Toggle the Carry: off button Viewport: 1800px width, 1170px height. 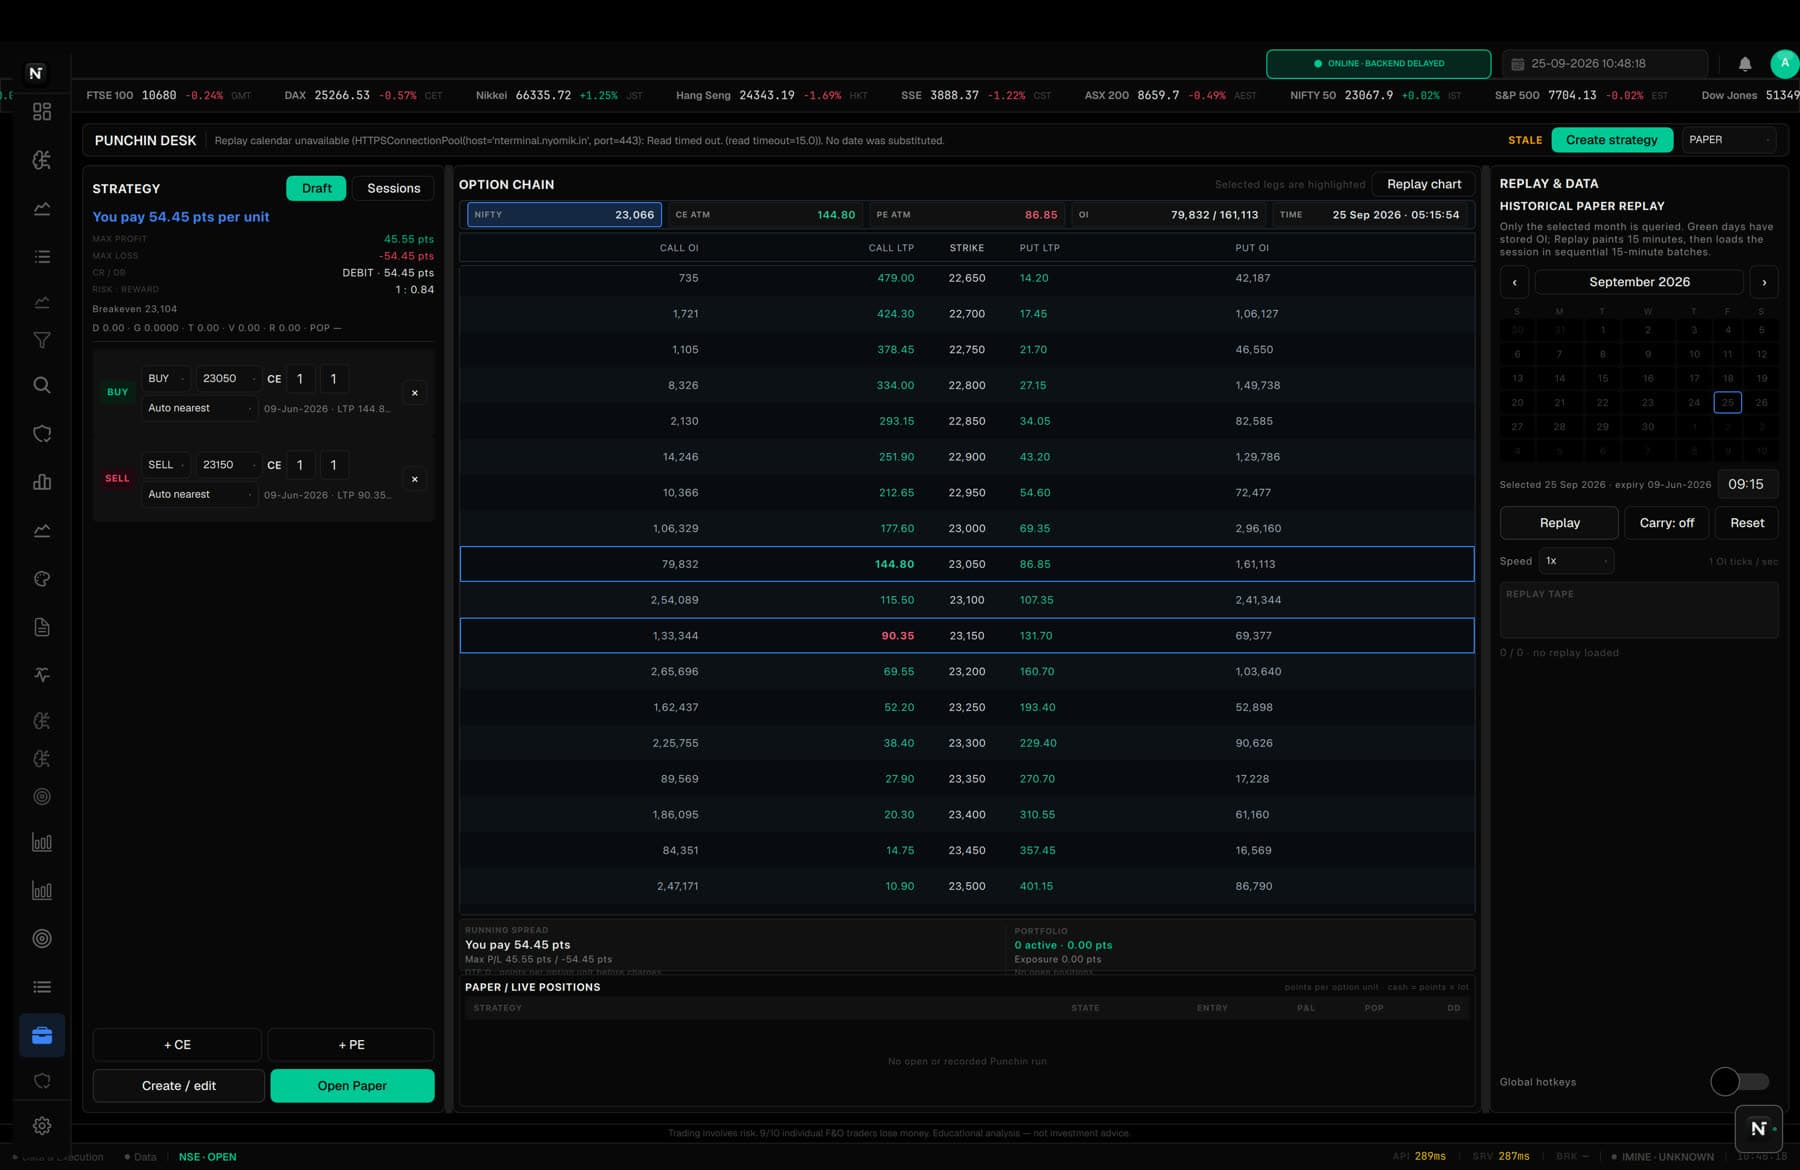1667,523
